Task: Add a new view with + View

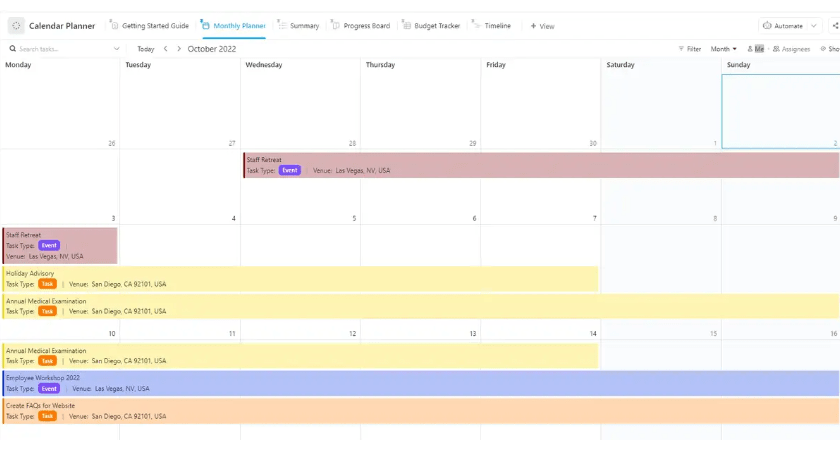Action: tap(542, 26)
